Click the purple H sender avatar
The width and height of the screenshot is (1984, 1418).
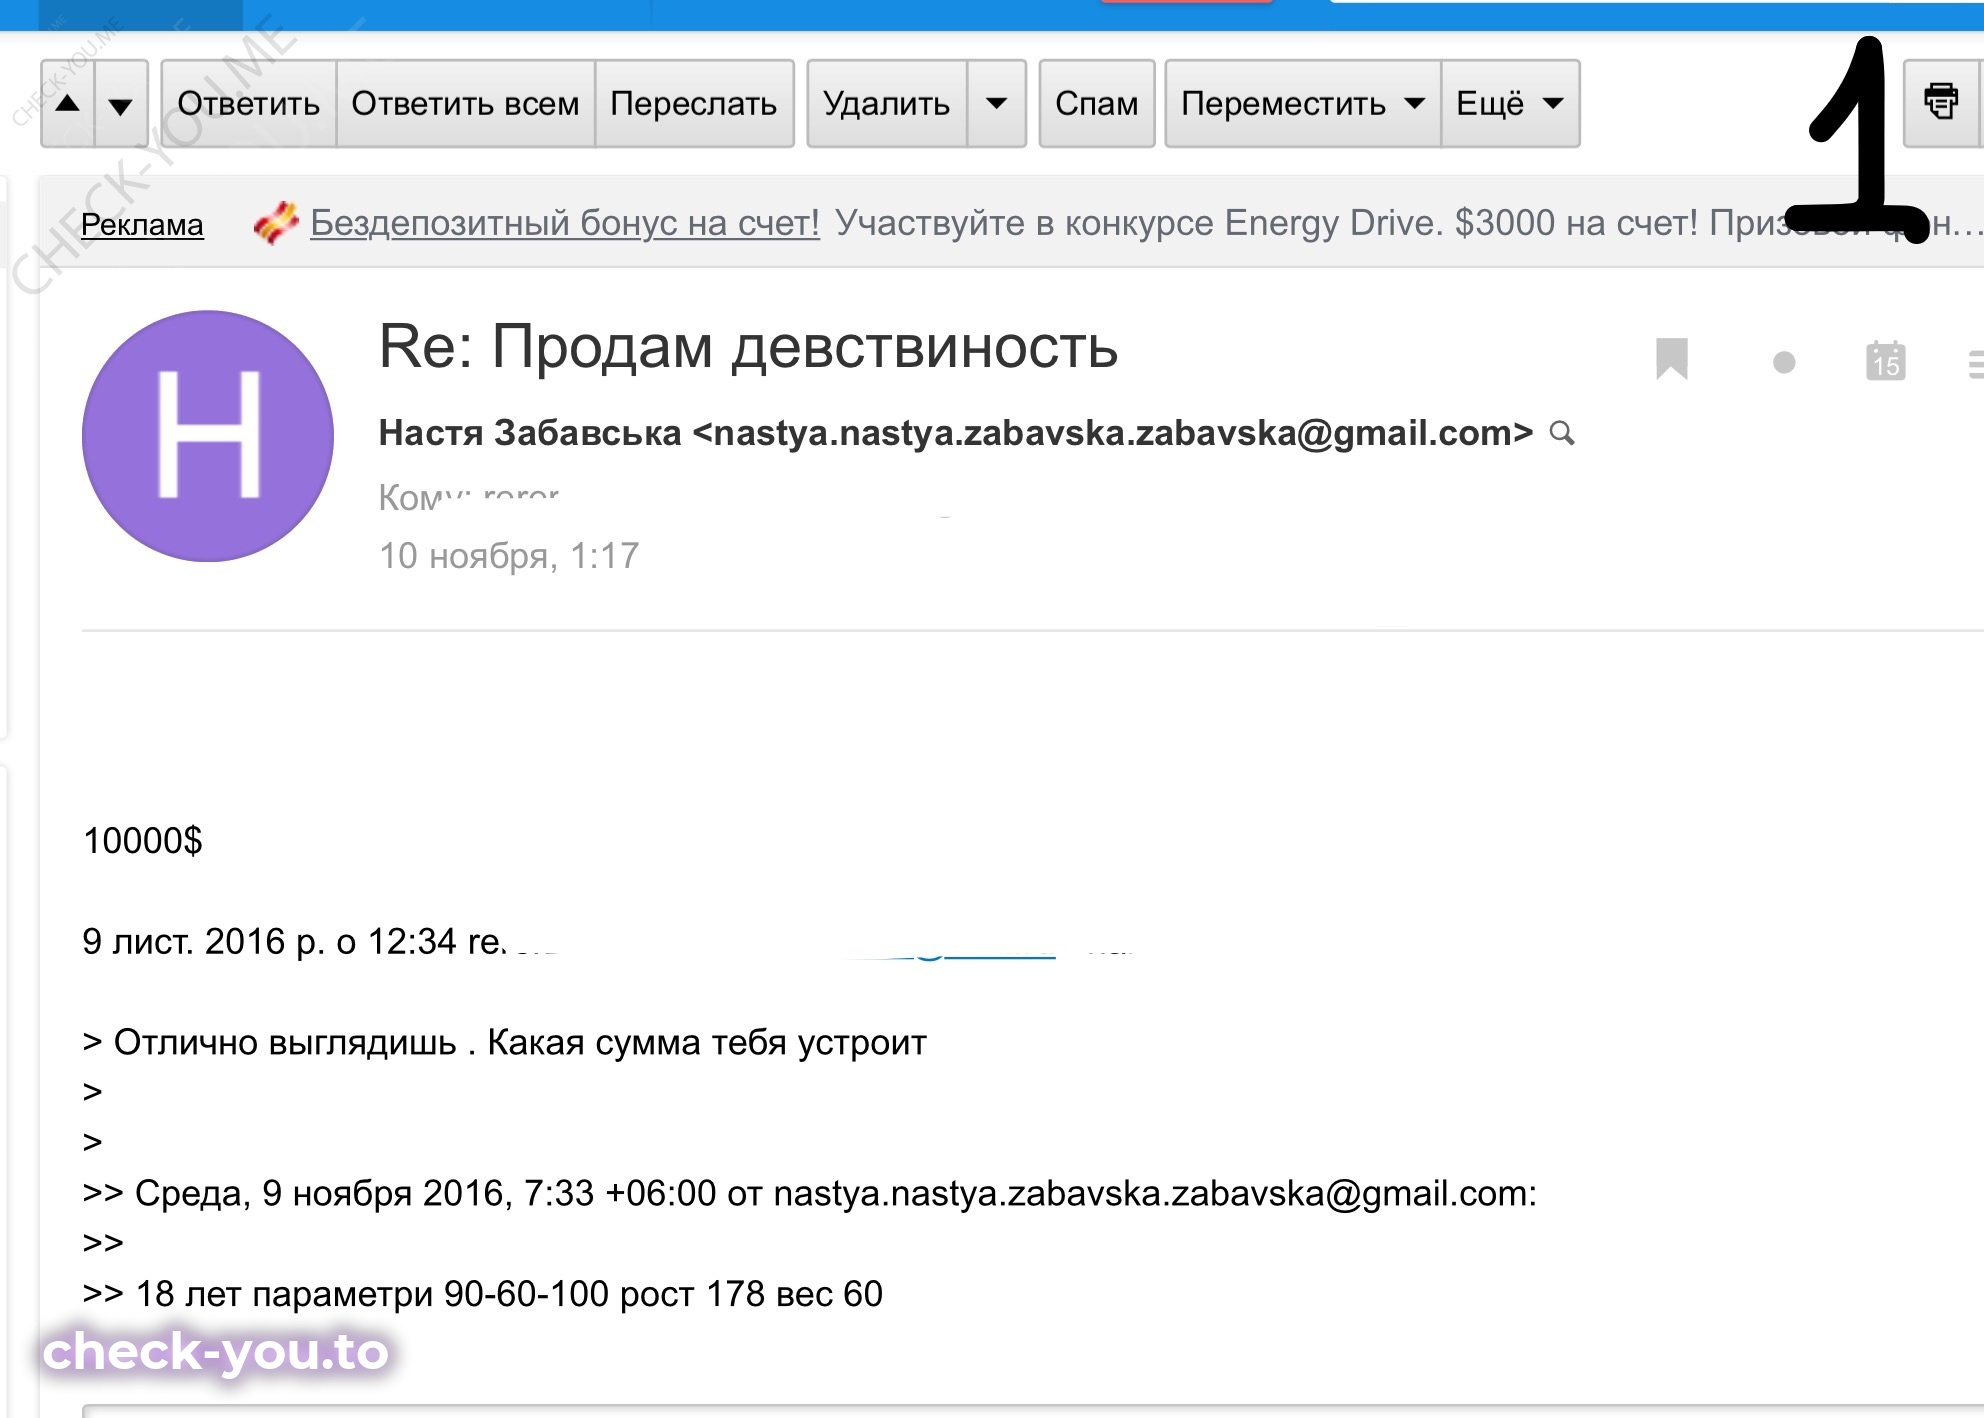click(208, 436)
